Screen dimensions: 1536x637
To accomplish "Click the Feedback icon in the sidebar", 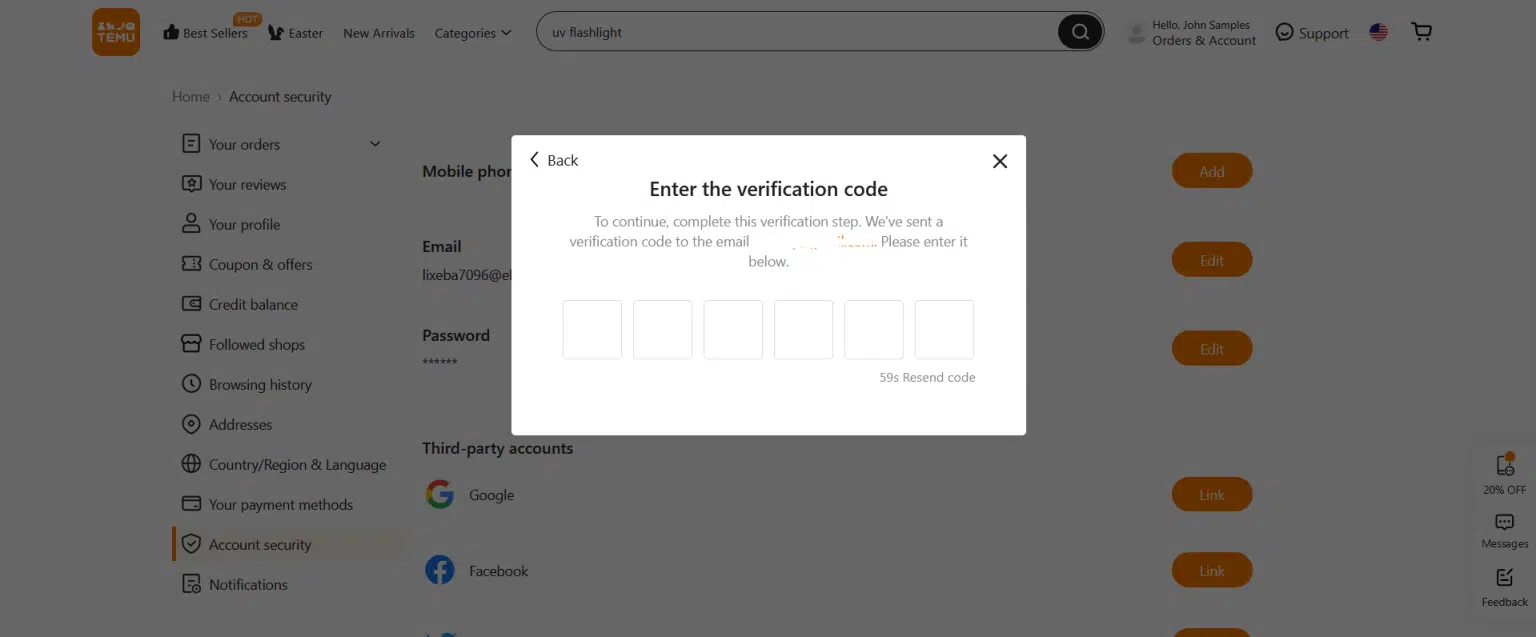I will [x=1504, y=577].
